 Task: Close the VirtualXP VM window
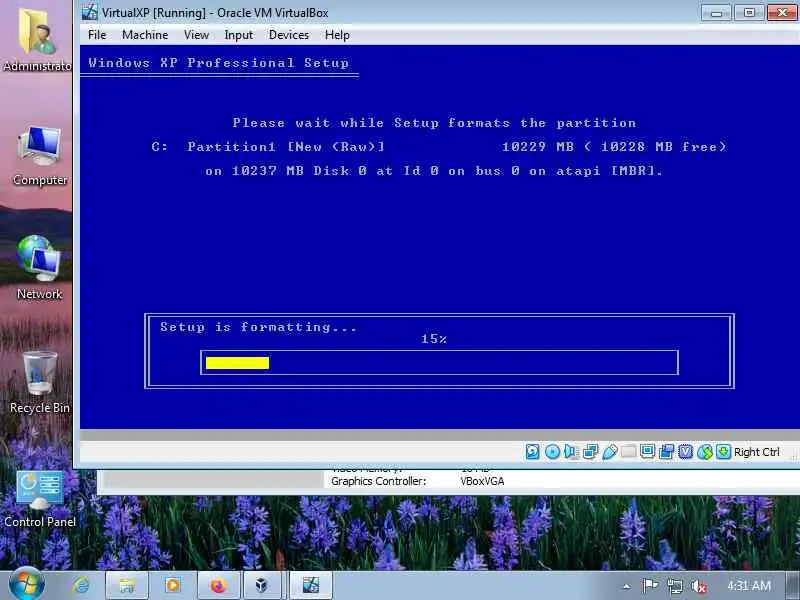tap(783, 12)
